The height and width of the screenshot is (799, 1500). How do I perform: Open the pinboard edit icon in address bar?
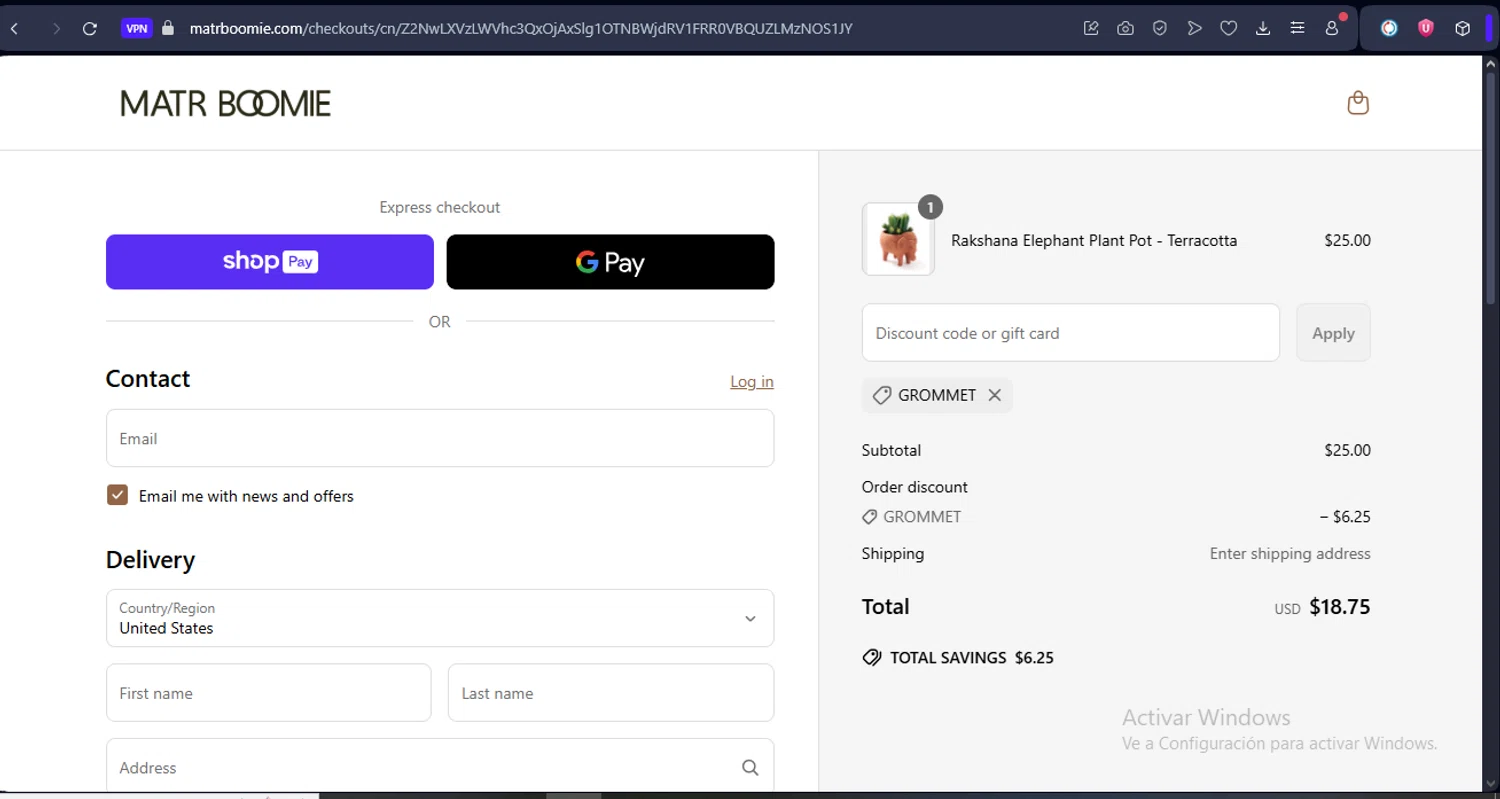(x=1091, y=29)
